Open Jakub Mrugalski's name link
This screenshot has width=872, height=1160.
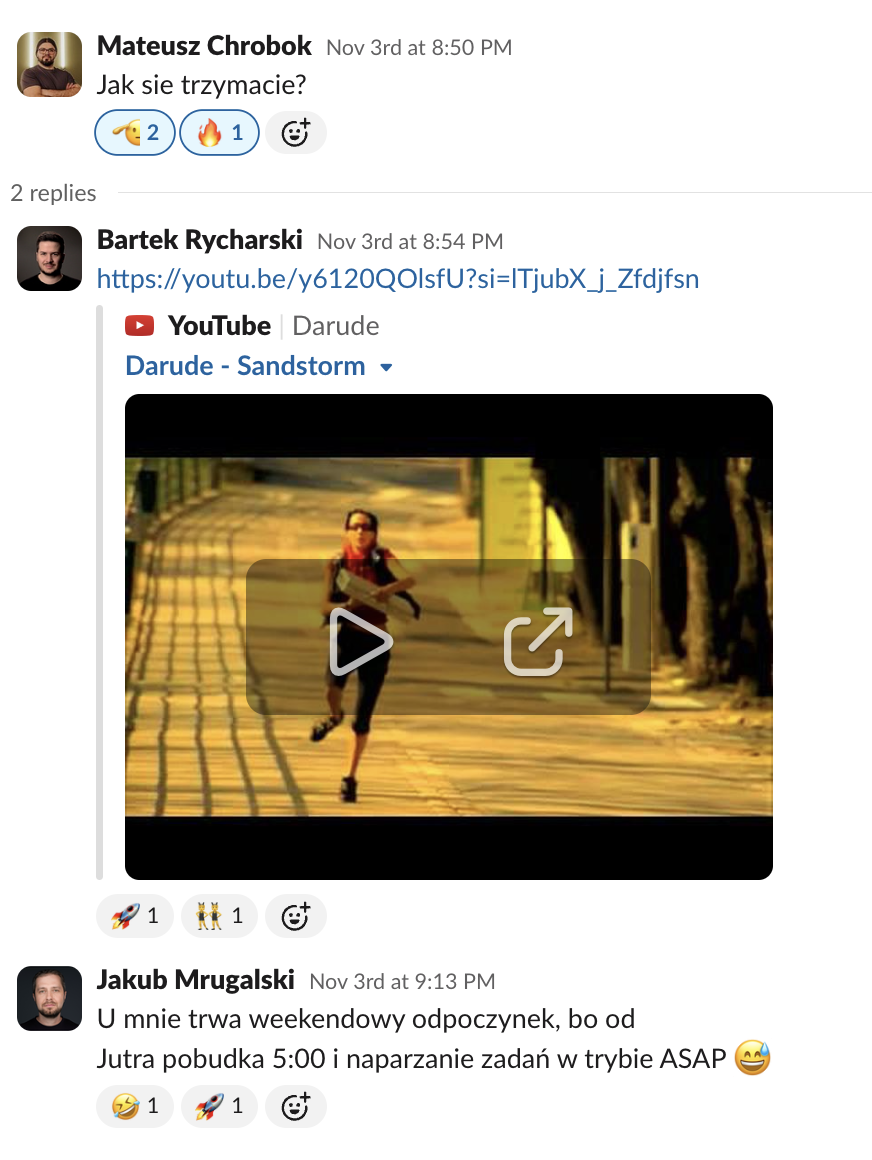(196, 979)
